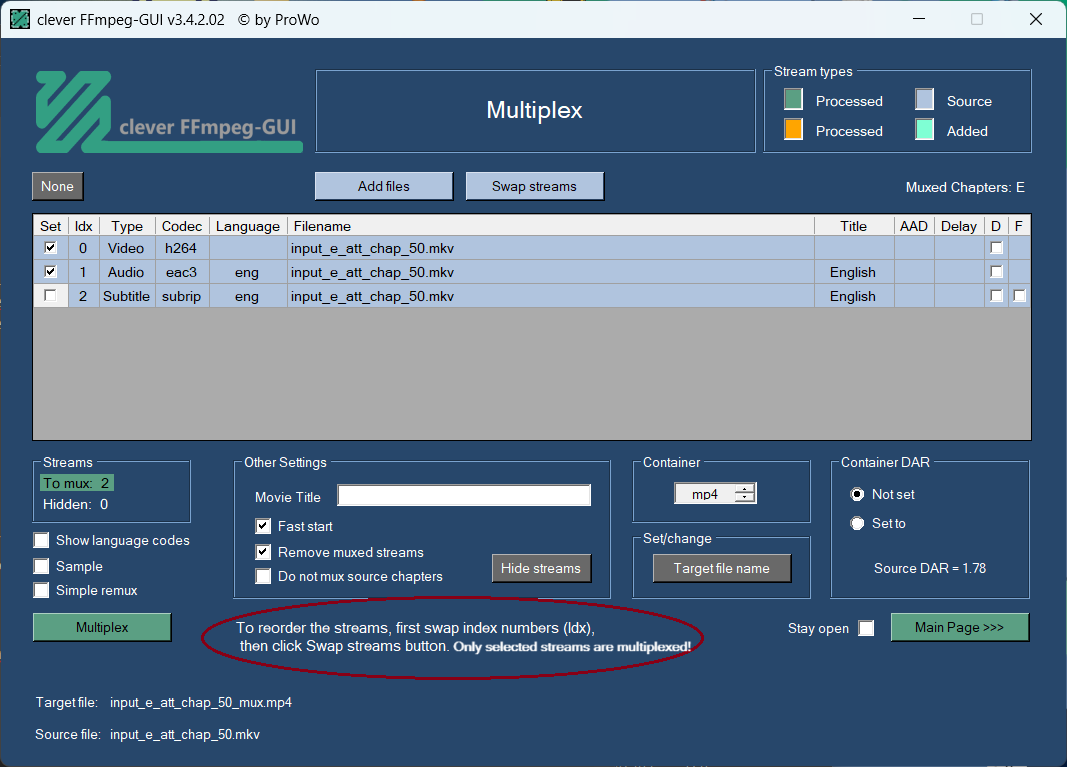
Task: Click the Subtitle row English title cell
Action: [x=853, y=296]
